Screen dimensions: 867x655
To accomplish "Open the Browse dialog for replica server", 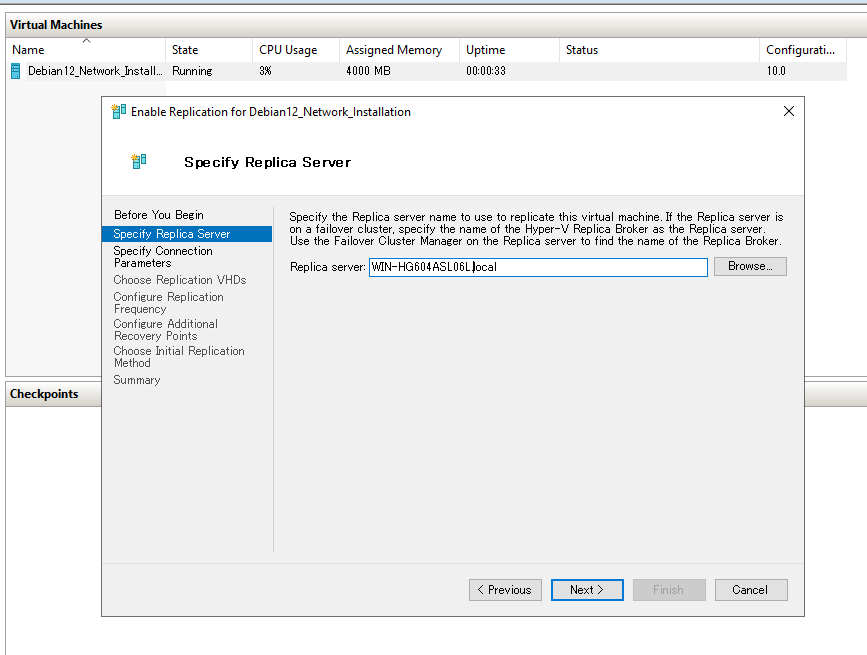I will click(x=750, y=266).
